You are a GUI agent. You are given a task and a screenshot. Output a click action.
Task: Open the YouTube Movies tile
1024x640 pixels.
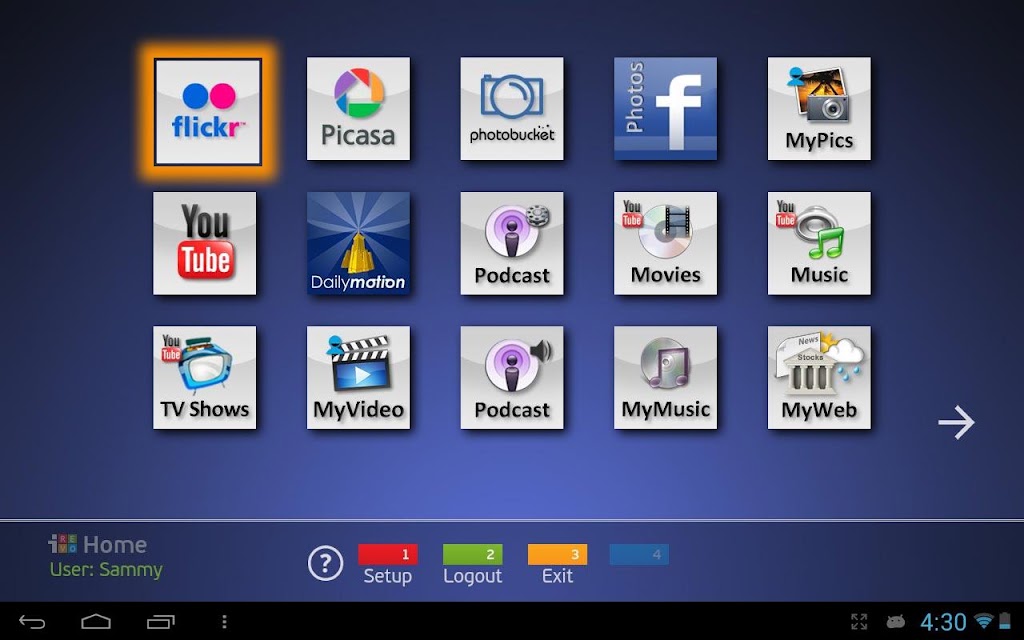(x=665, y=243)
